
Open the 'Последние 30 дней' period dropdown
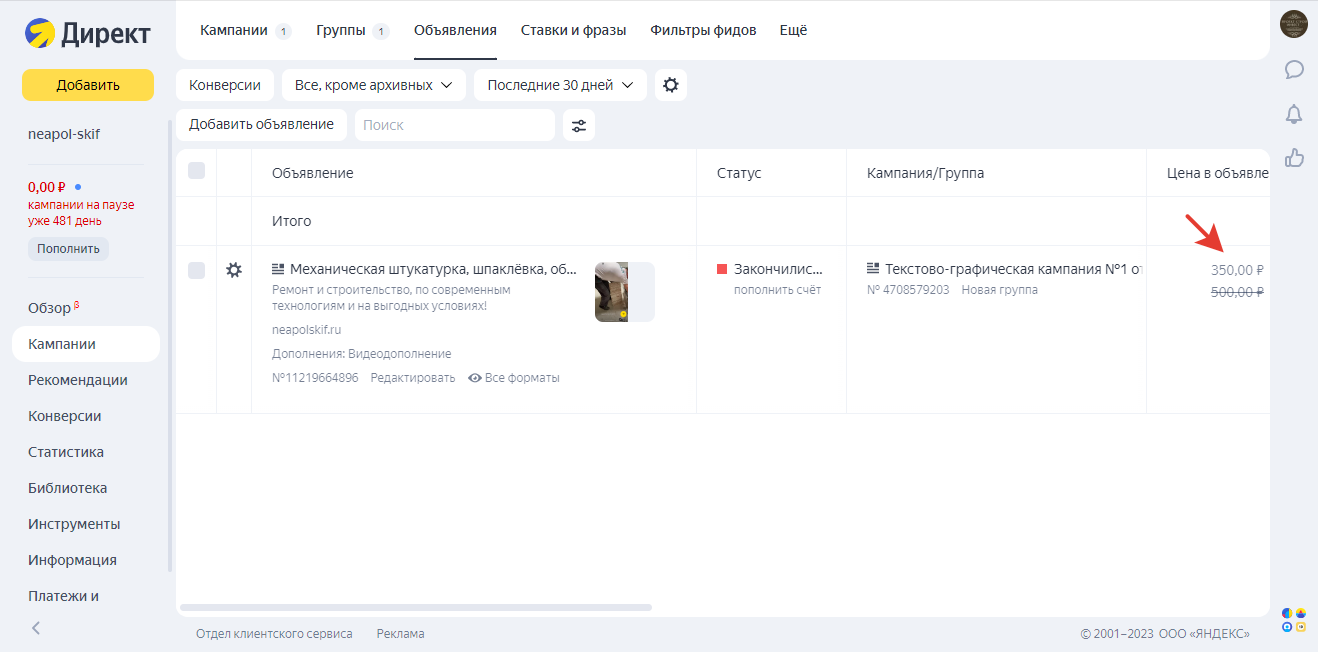(x=559, y=85)
